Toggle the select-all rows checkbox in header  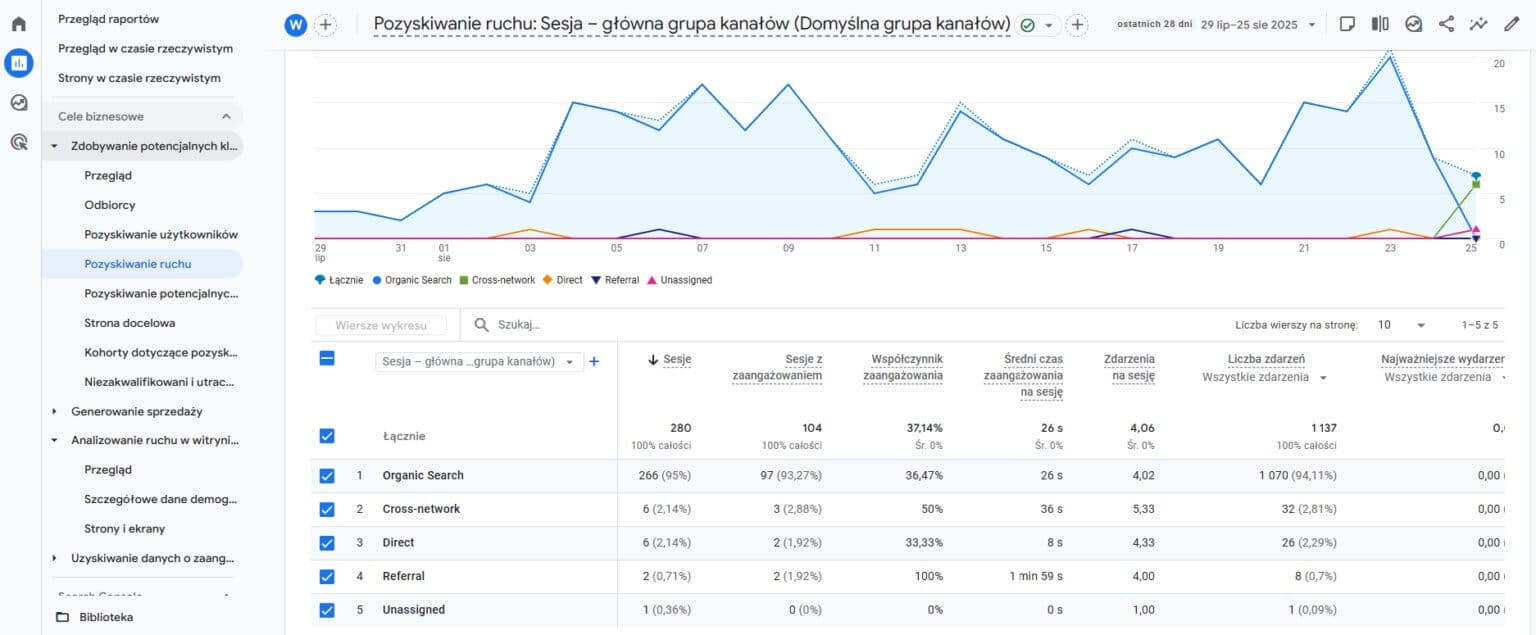[x=327, y=358]
